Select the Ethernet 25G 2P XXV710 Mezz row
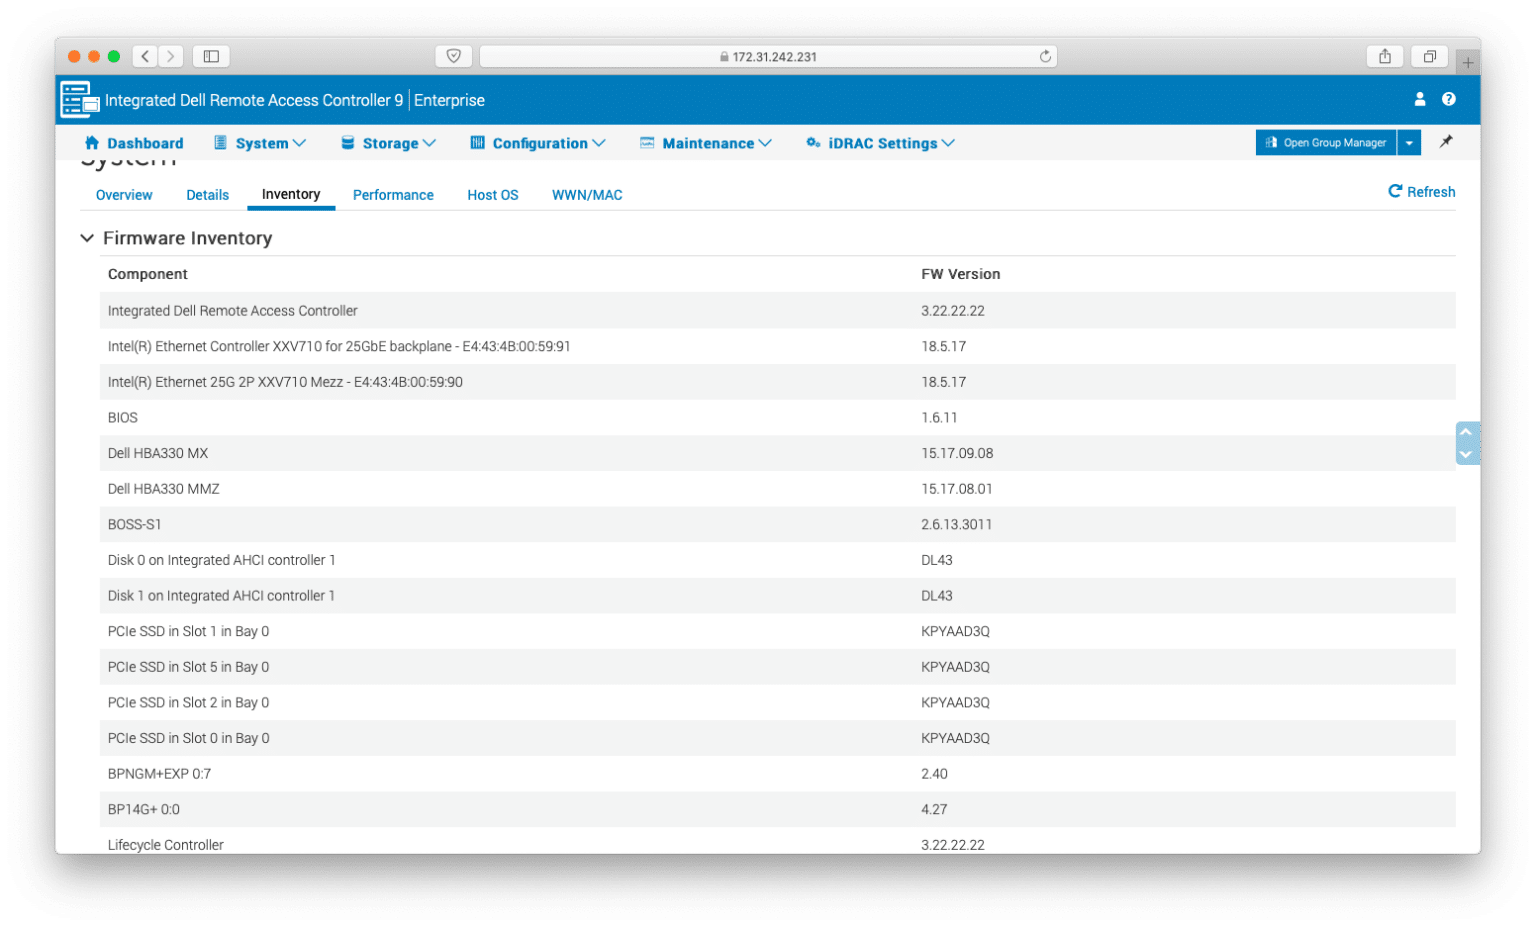1536x927 pixels. pyautogui.click(x=778, y=382)
